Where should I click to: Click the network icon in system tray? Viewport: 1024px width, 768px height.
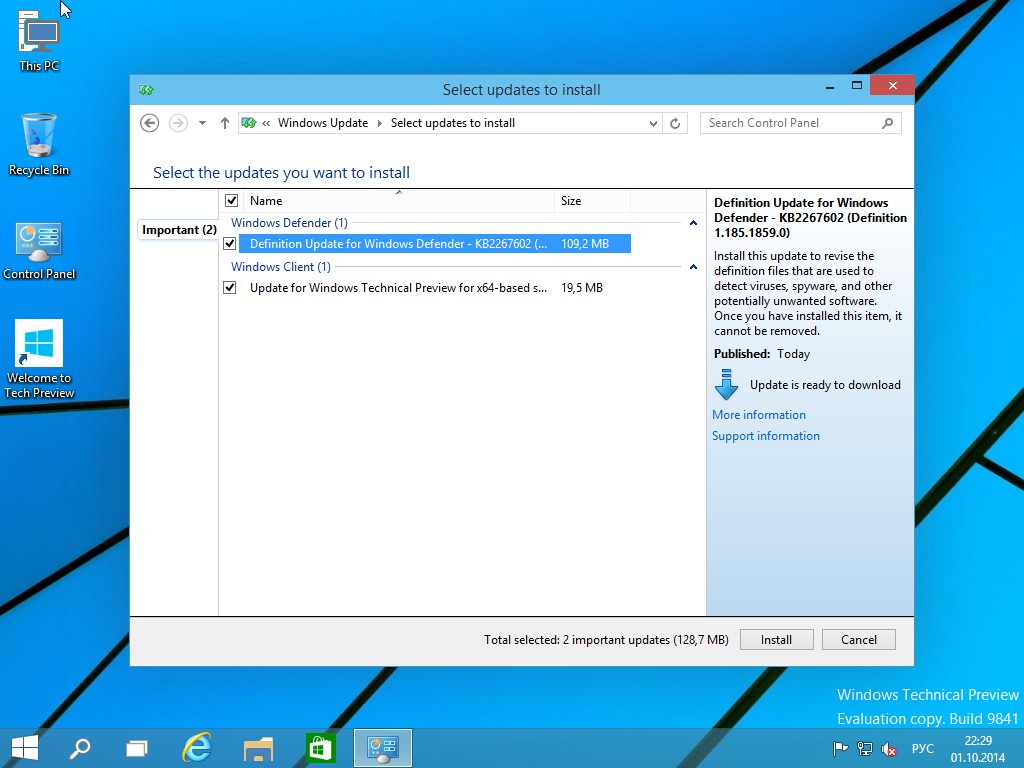865,748
